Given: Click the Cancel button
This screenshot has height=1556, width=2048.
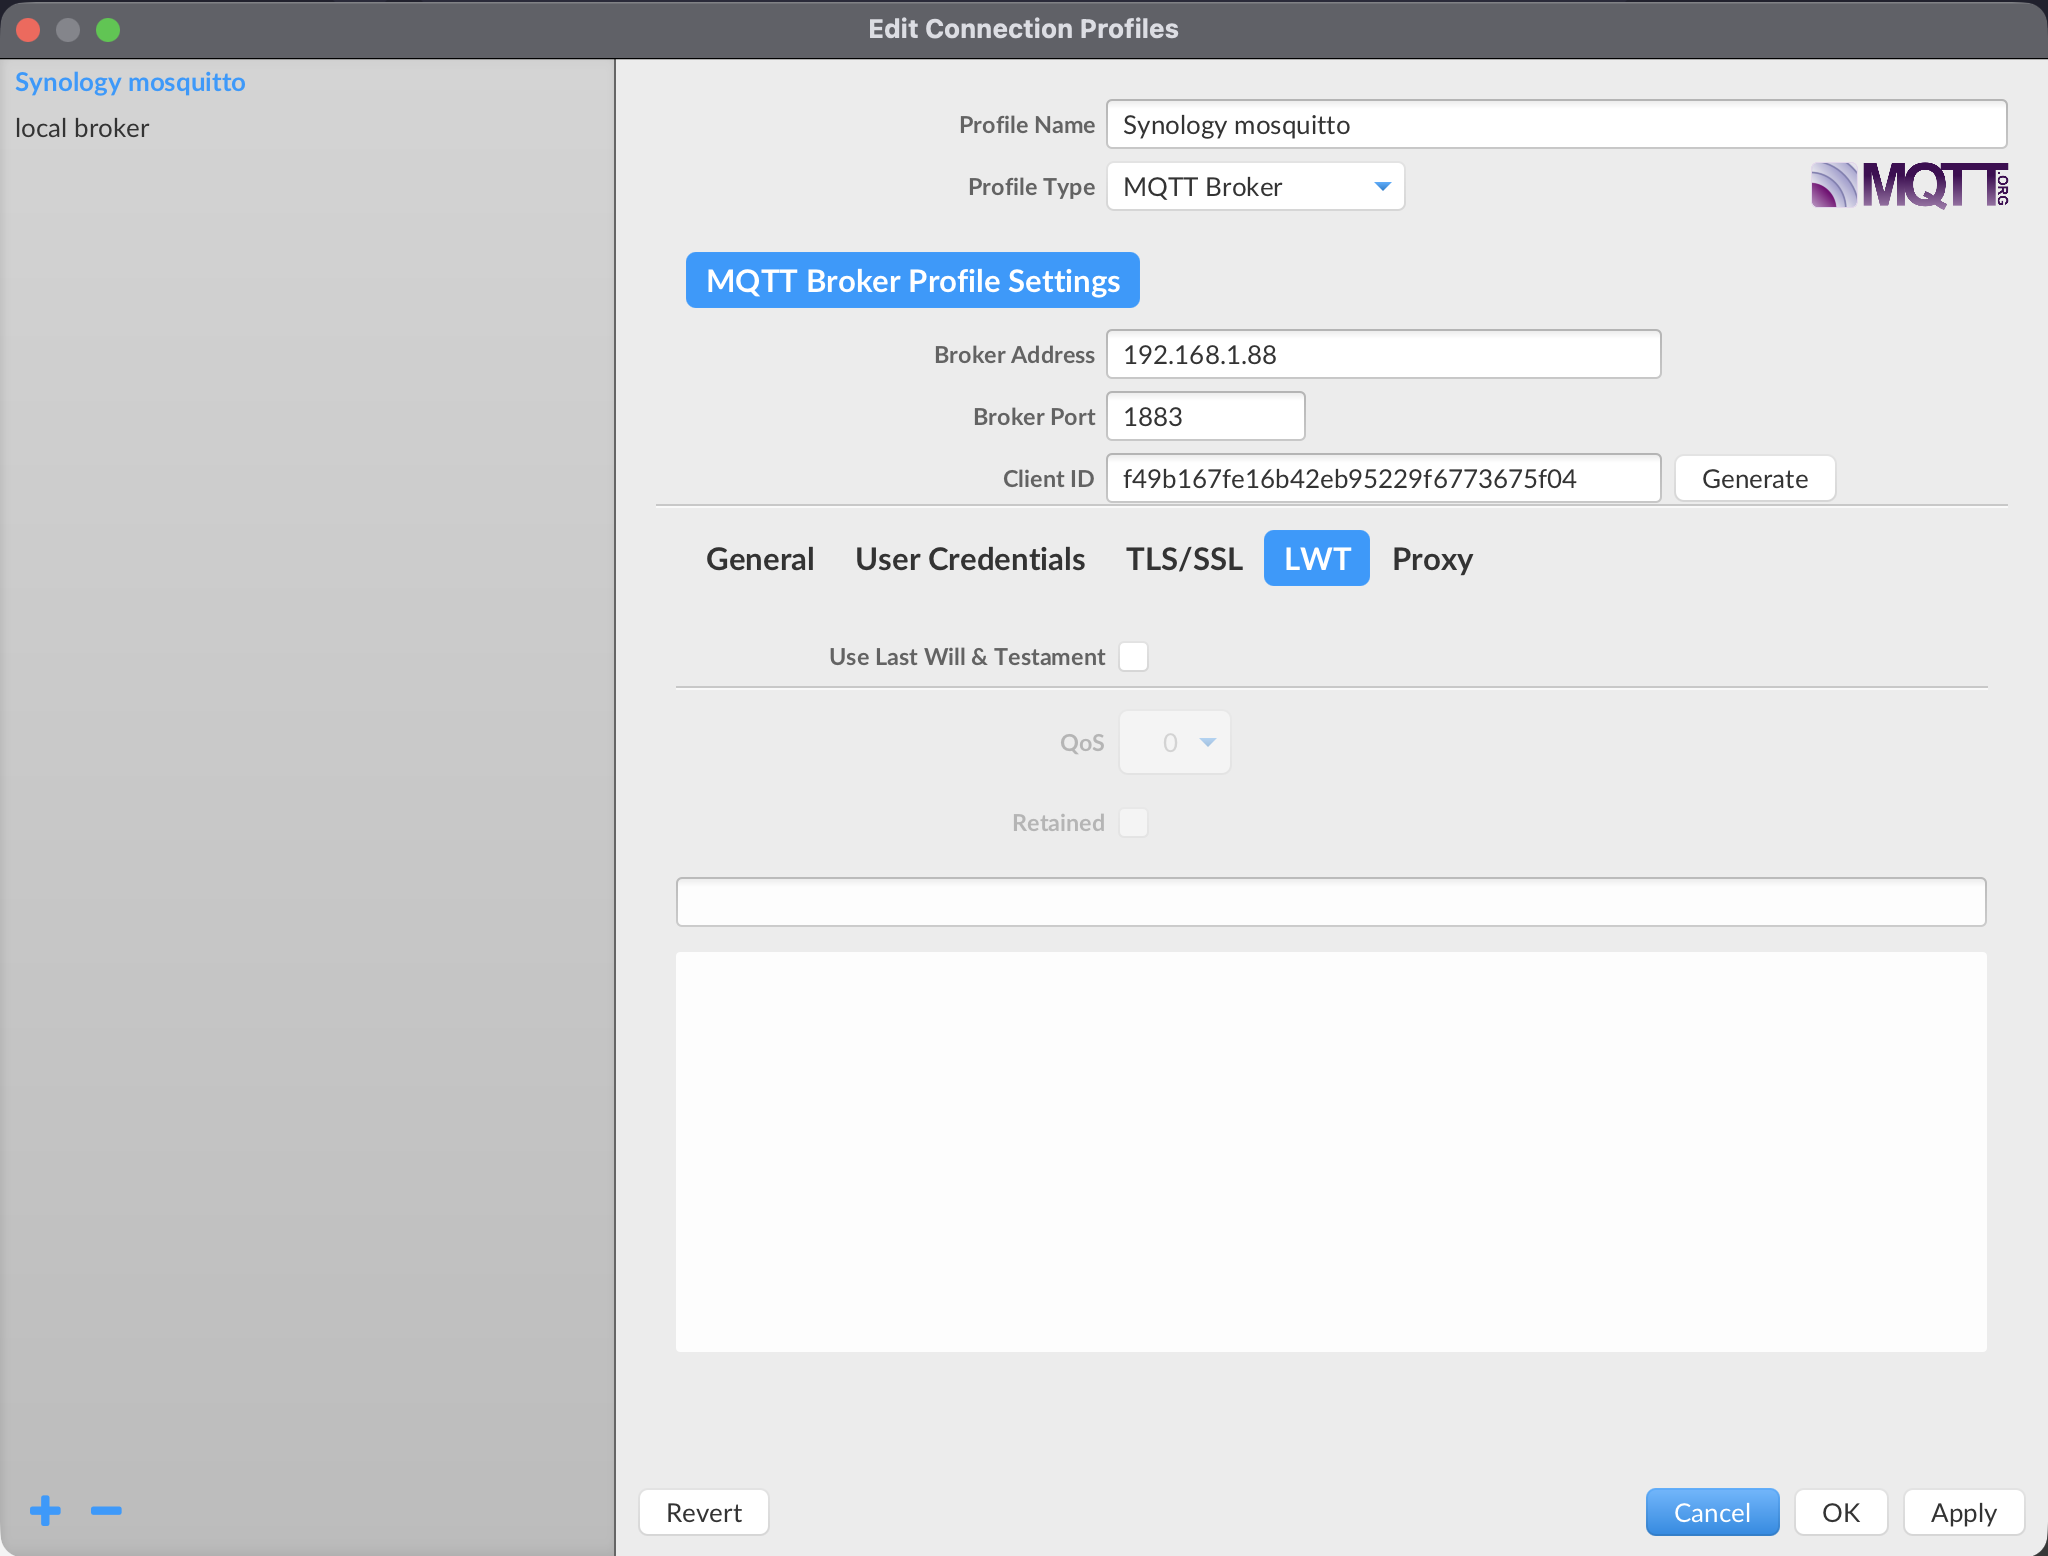Looking at the screenshot, I should coord(1712,1512).
